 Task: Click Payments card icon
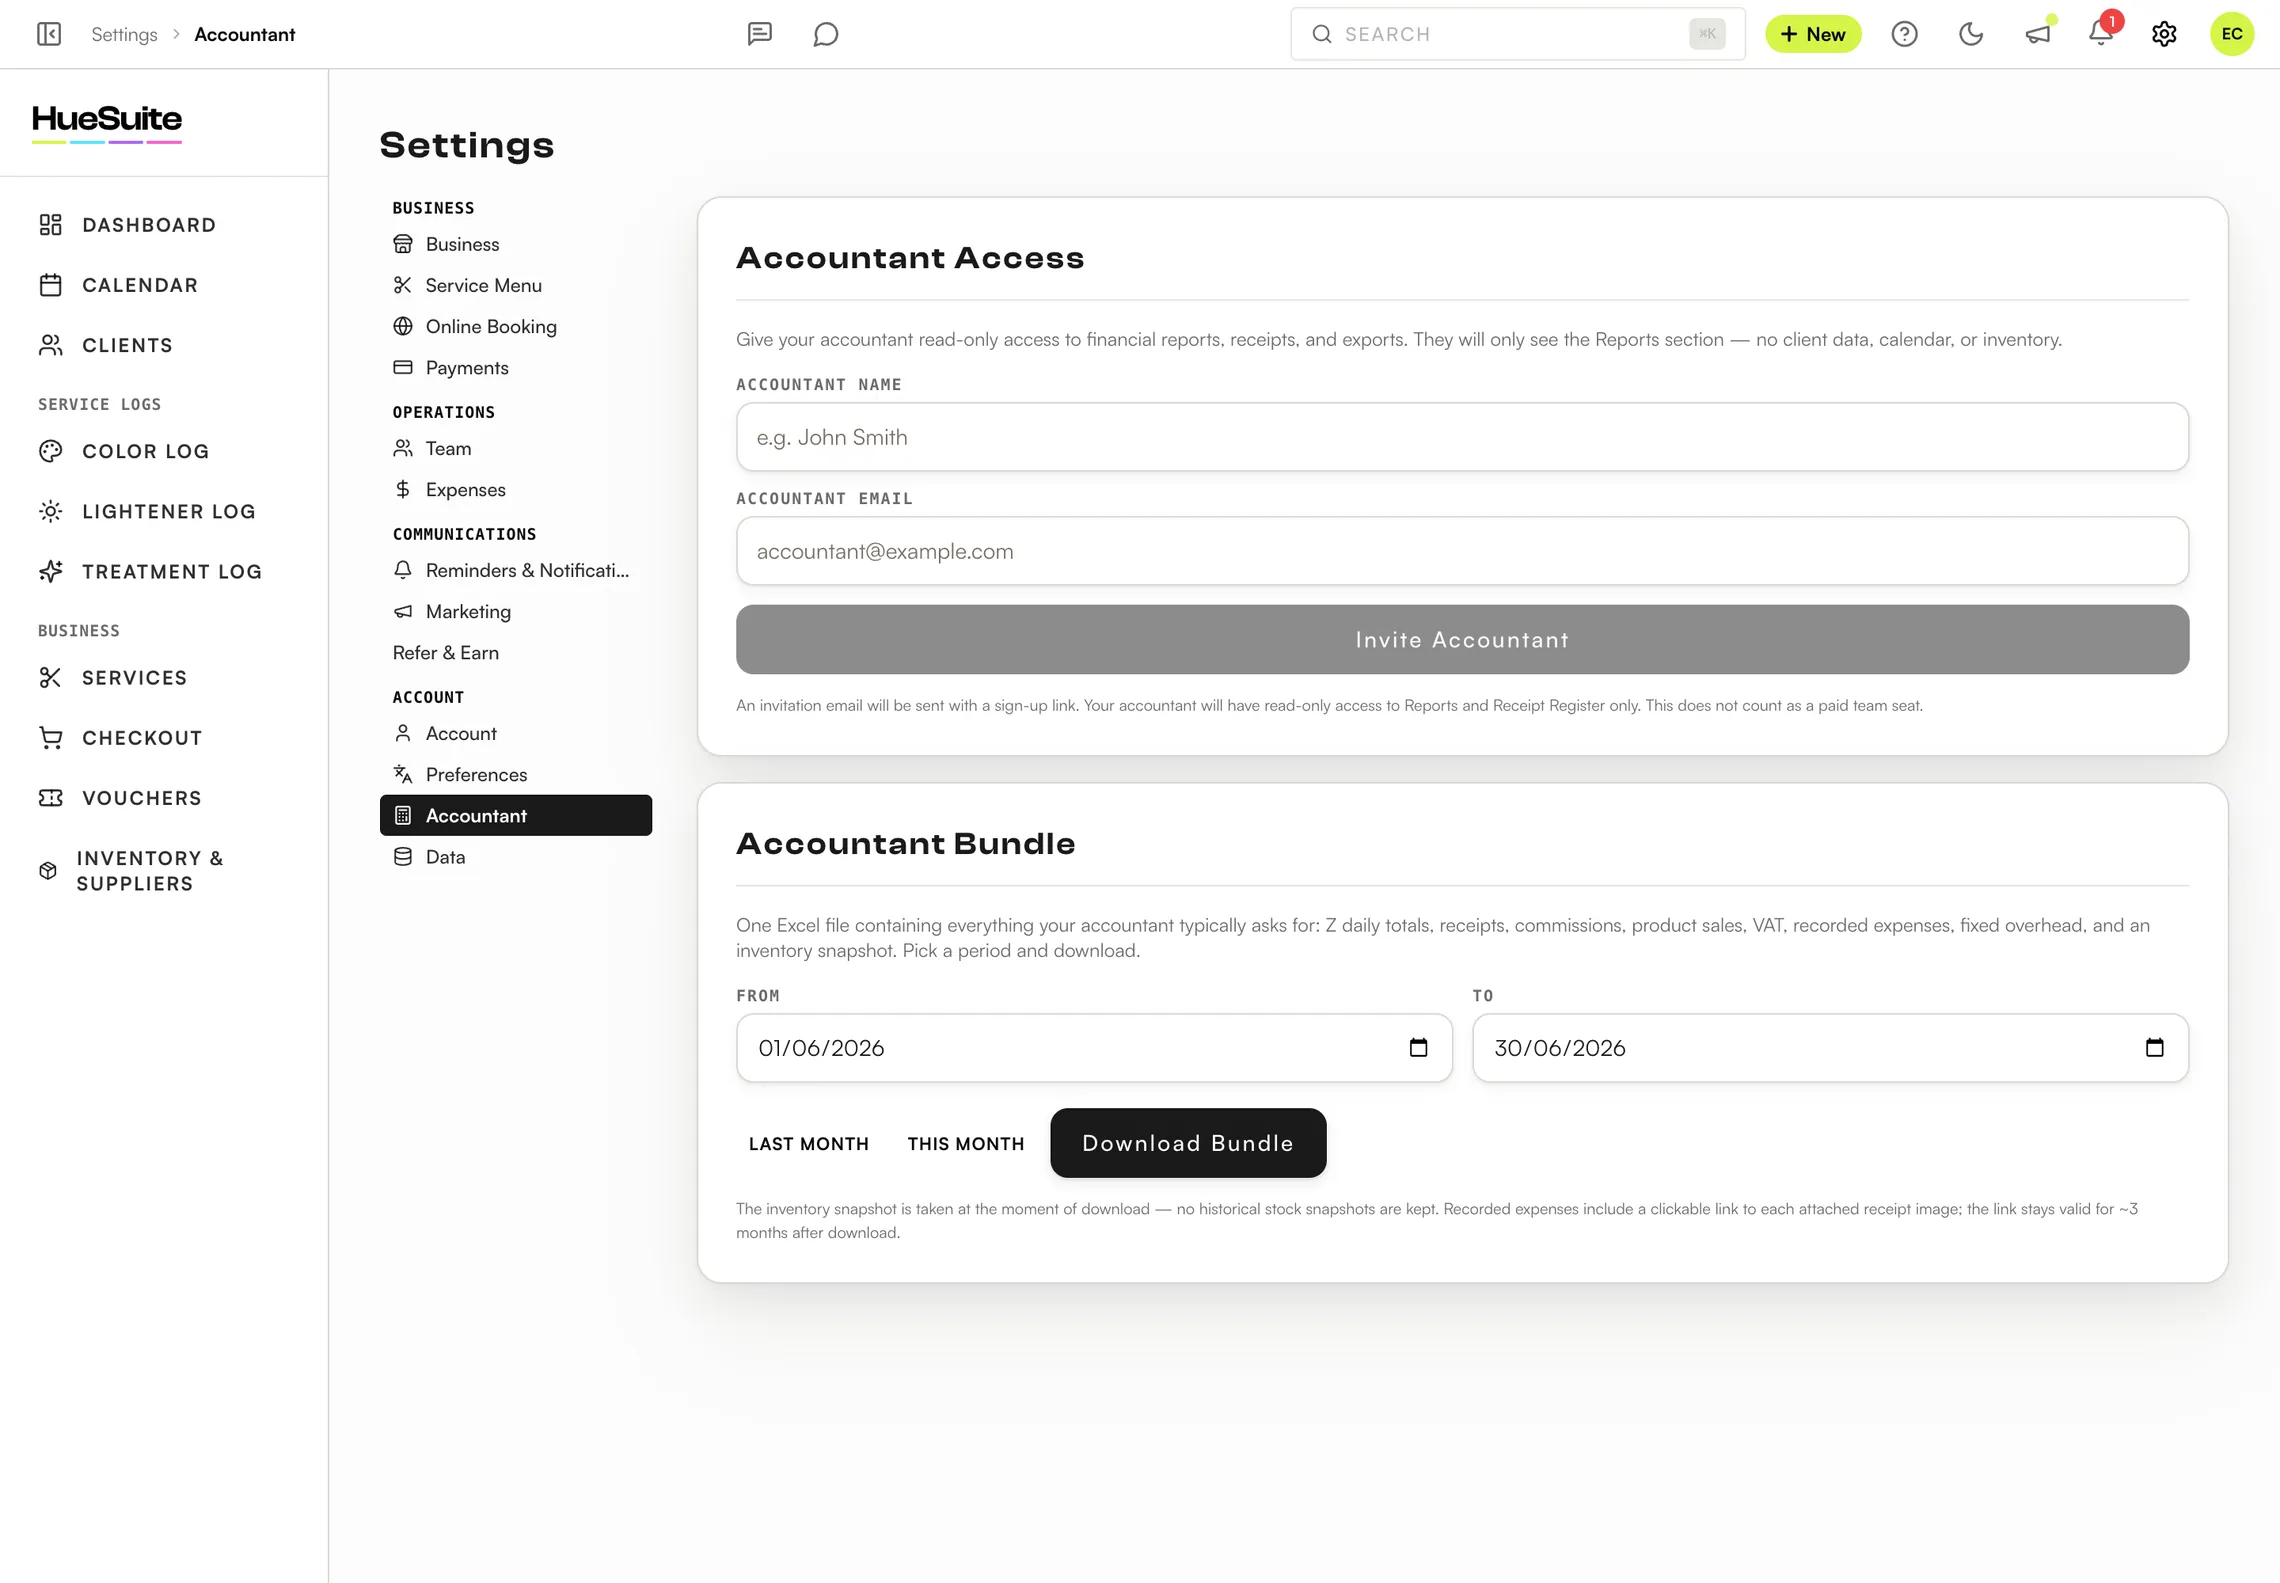[x=403, y=367]
